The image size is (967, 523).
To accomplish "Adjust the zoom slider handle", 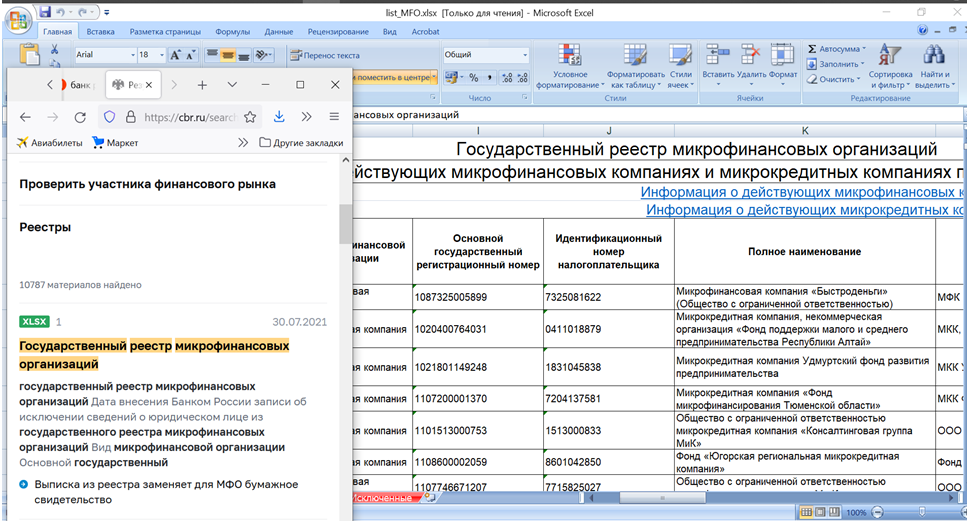I will 922,512.
